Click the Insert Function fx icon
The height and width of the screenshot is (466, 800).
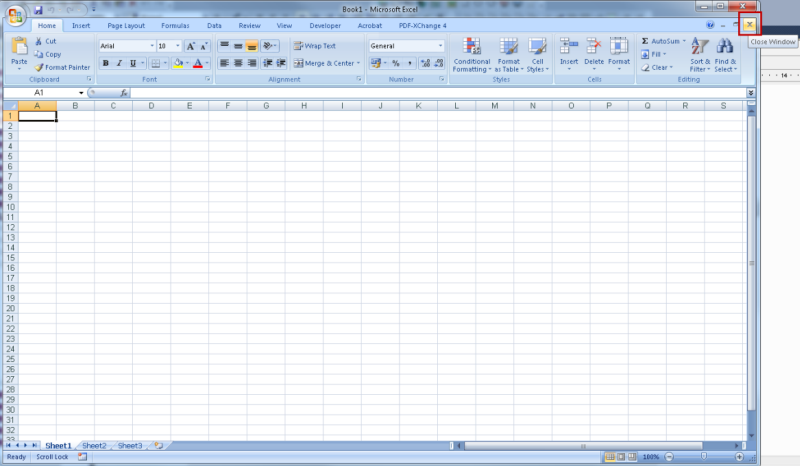(x=124, y=92)
